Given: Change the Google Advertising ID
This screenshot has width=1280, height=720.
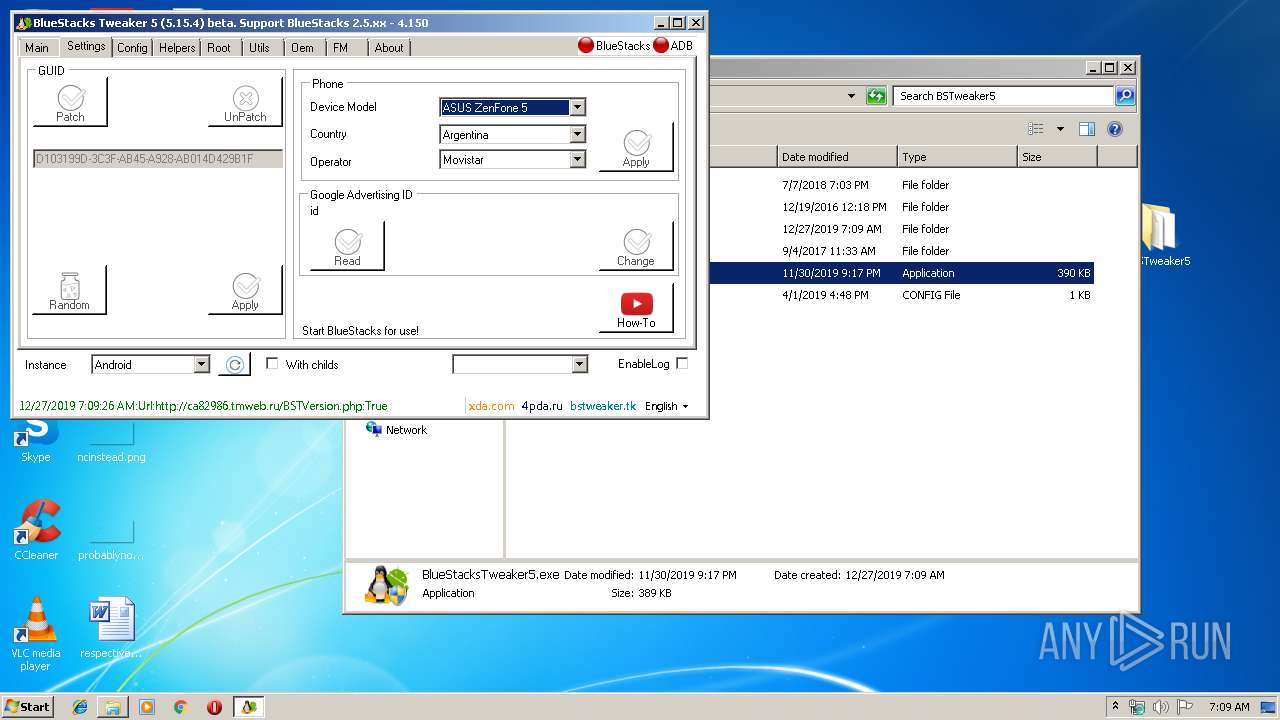Looking at the screenshot, I should (636, 246).
